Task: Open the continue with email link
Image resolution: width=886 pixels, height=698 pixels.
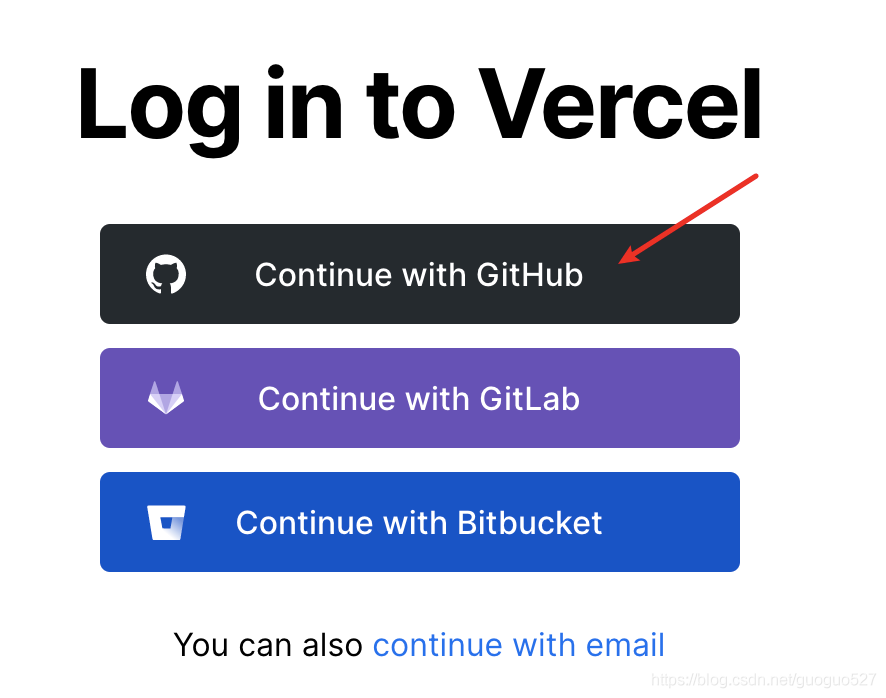Action: (x=518, y=645)
